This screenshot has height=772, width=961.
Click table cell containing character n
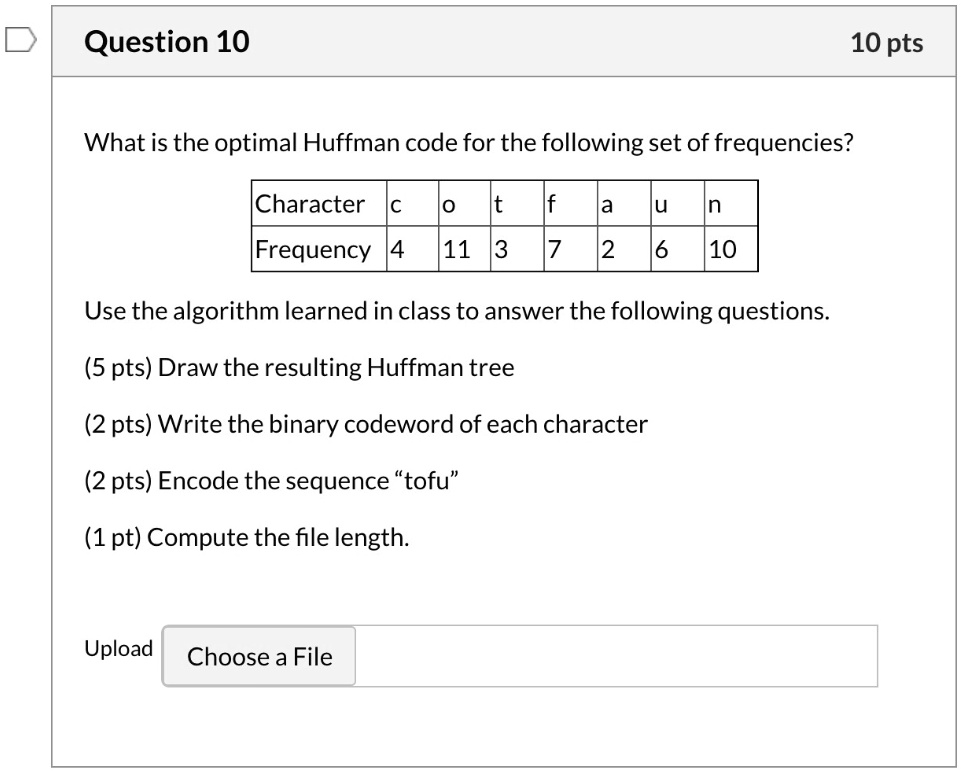tap(731, 203)
